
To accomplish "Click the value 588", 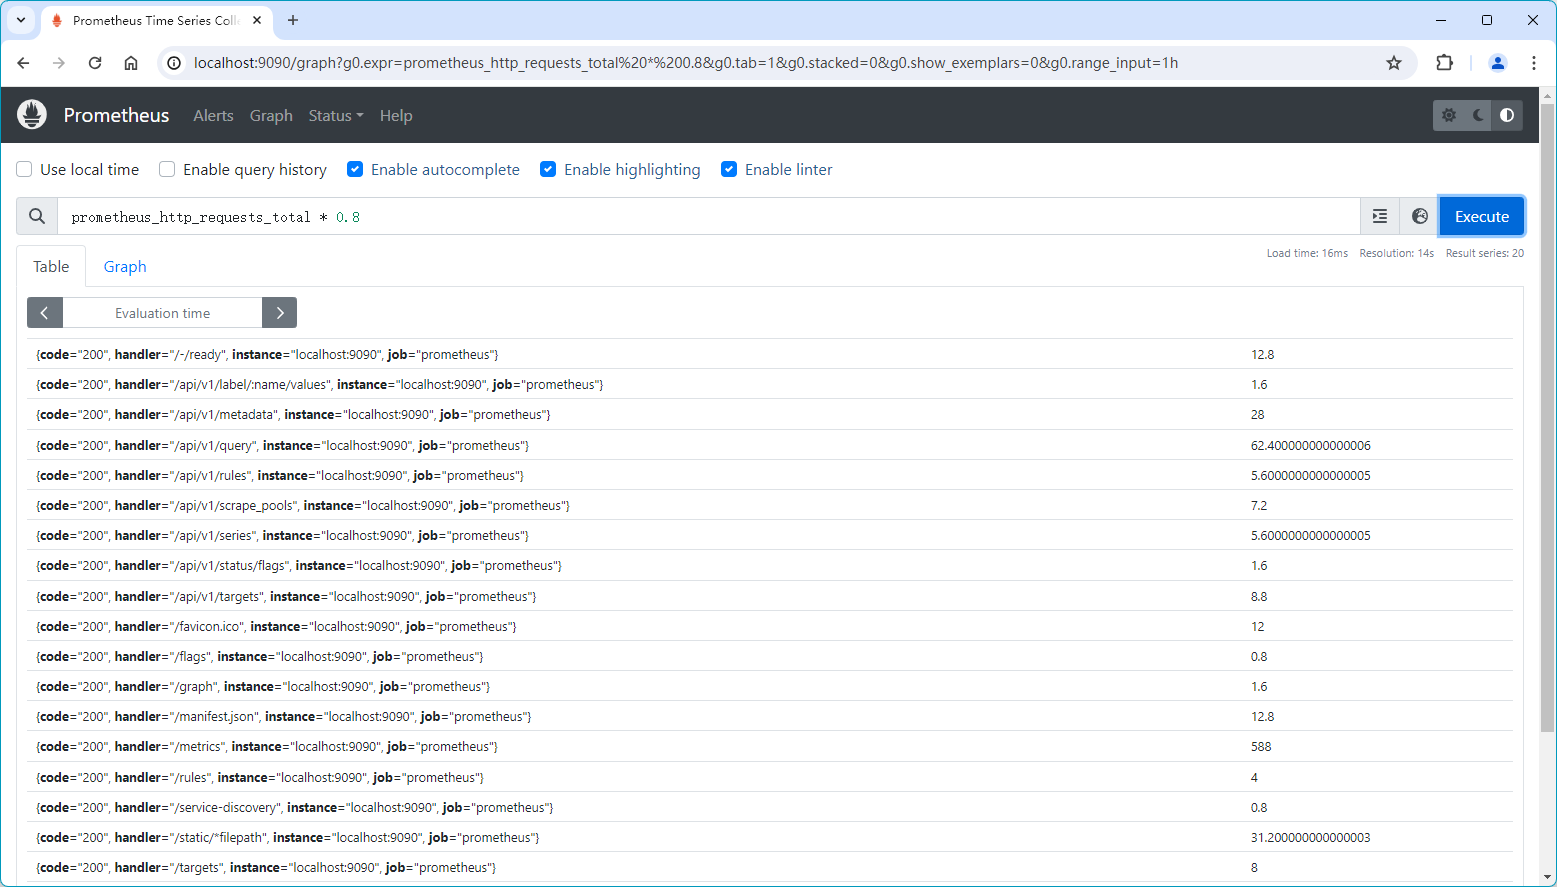I will tap(1261, 746).
